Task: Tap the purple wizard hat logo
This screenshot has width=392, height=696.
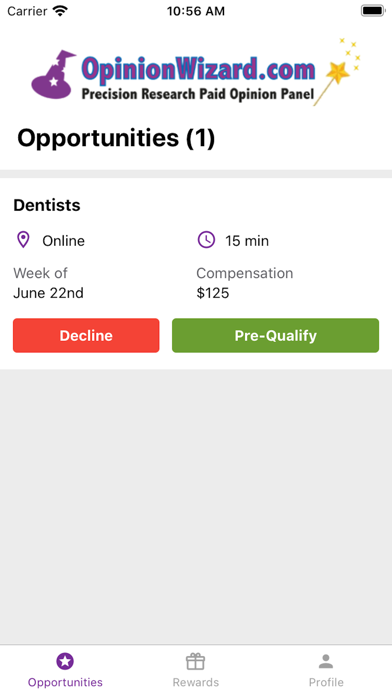Action: [x=53, y=75]
